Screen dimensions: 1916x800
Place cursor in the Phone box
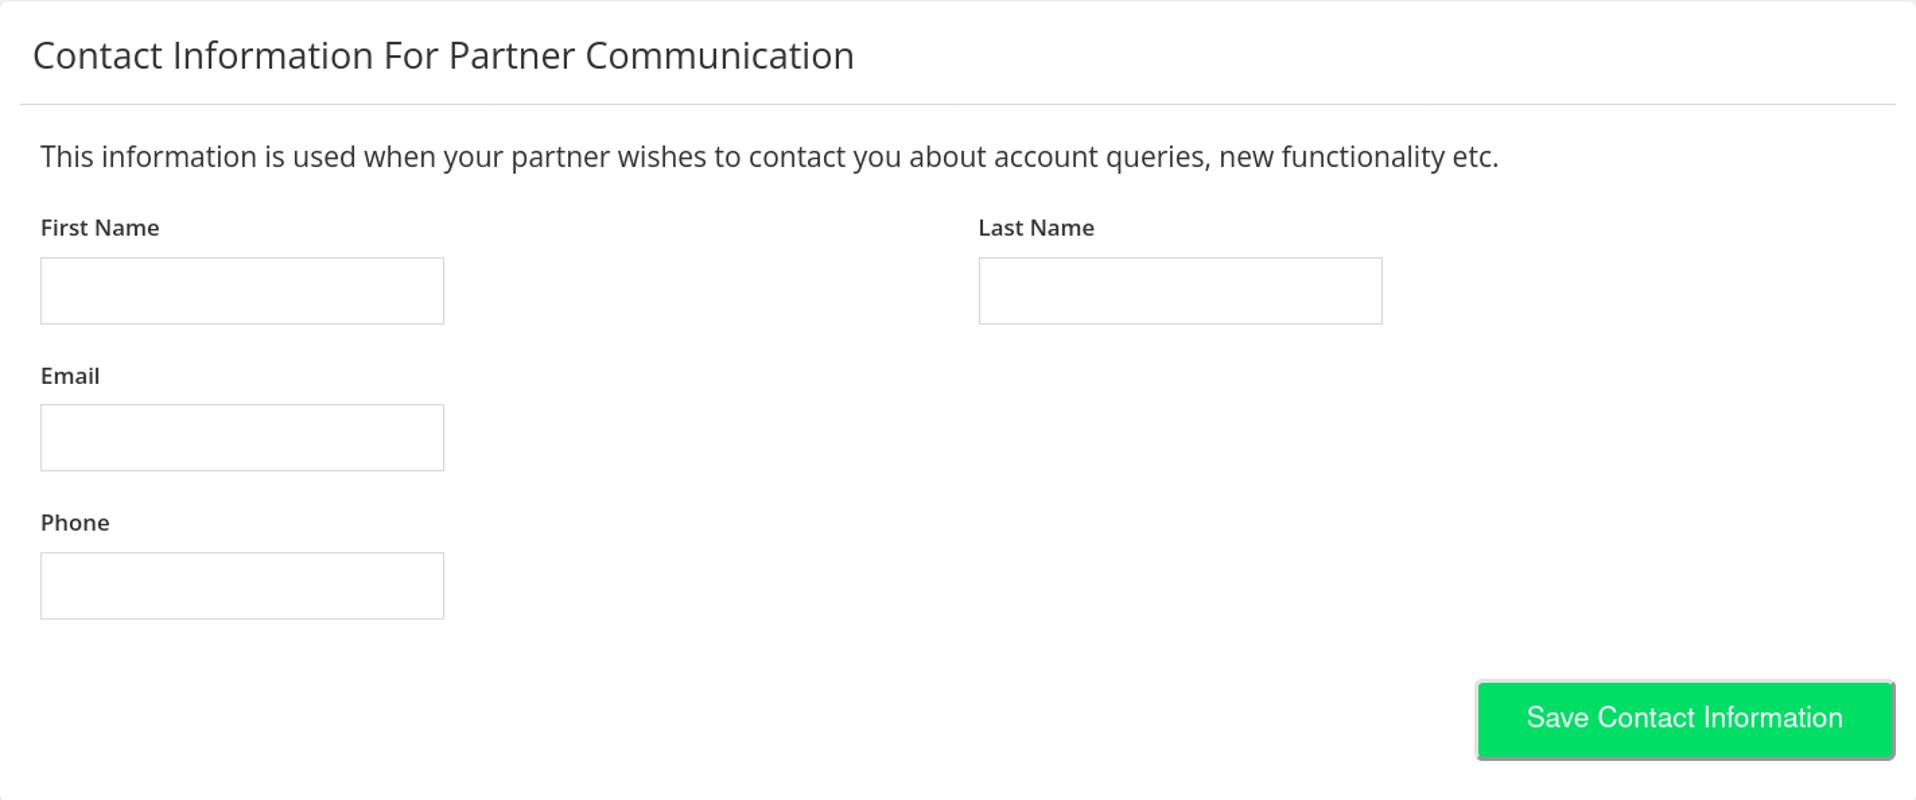pos(241,585)
